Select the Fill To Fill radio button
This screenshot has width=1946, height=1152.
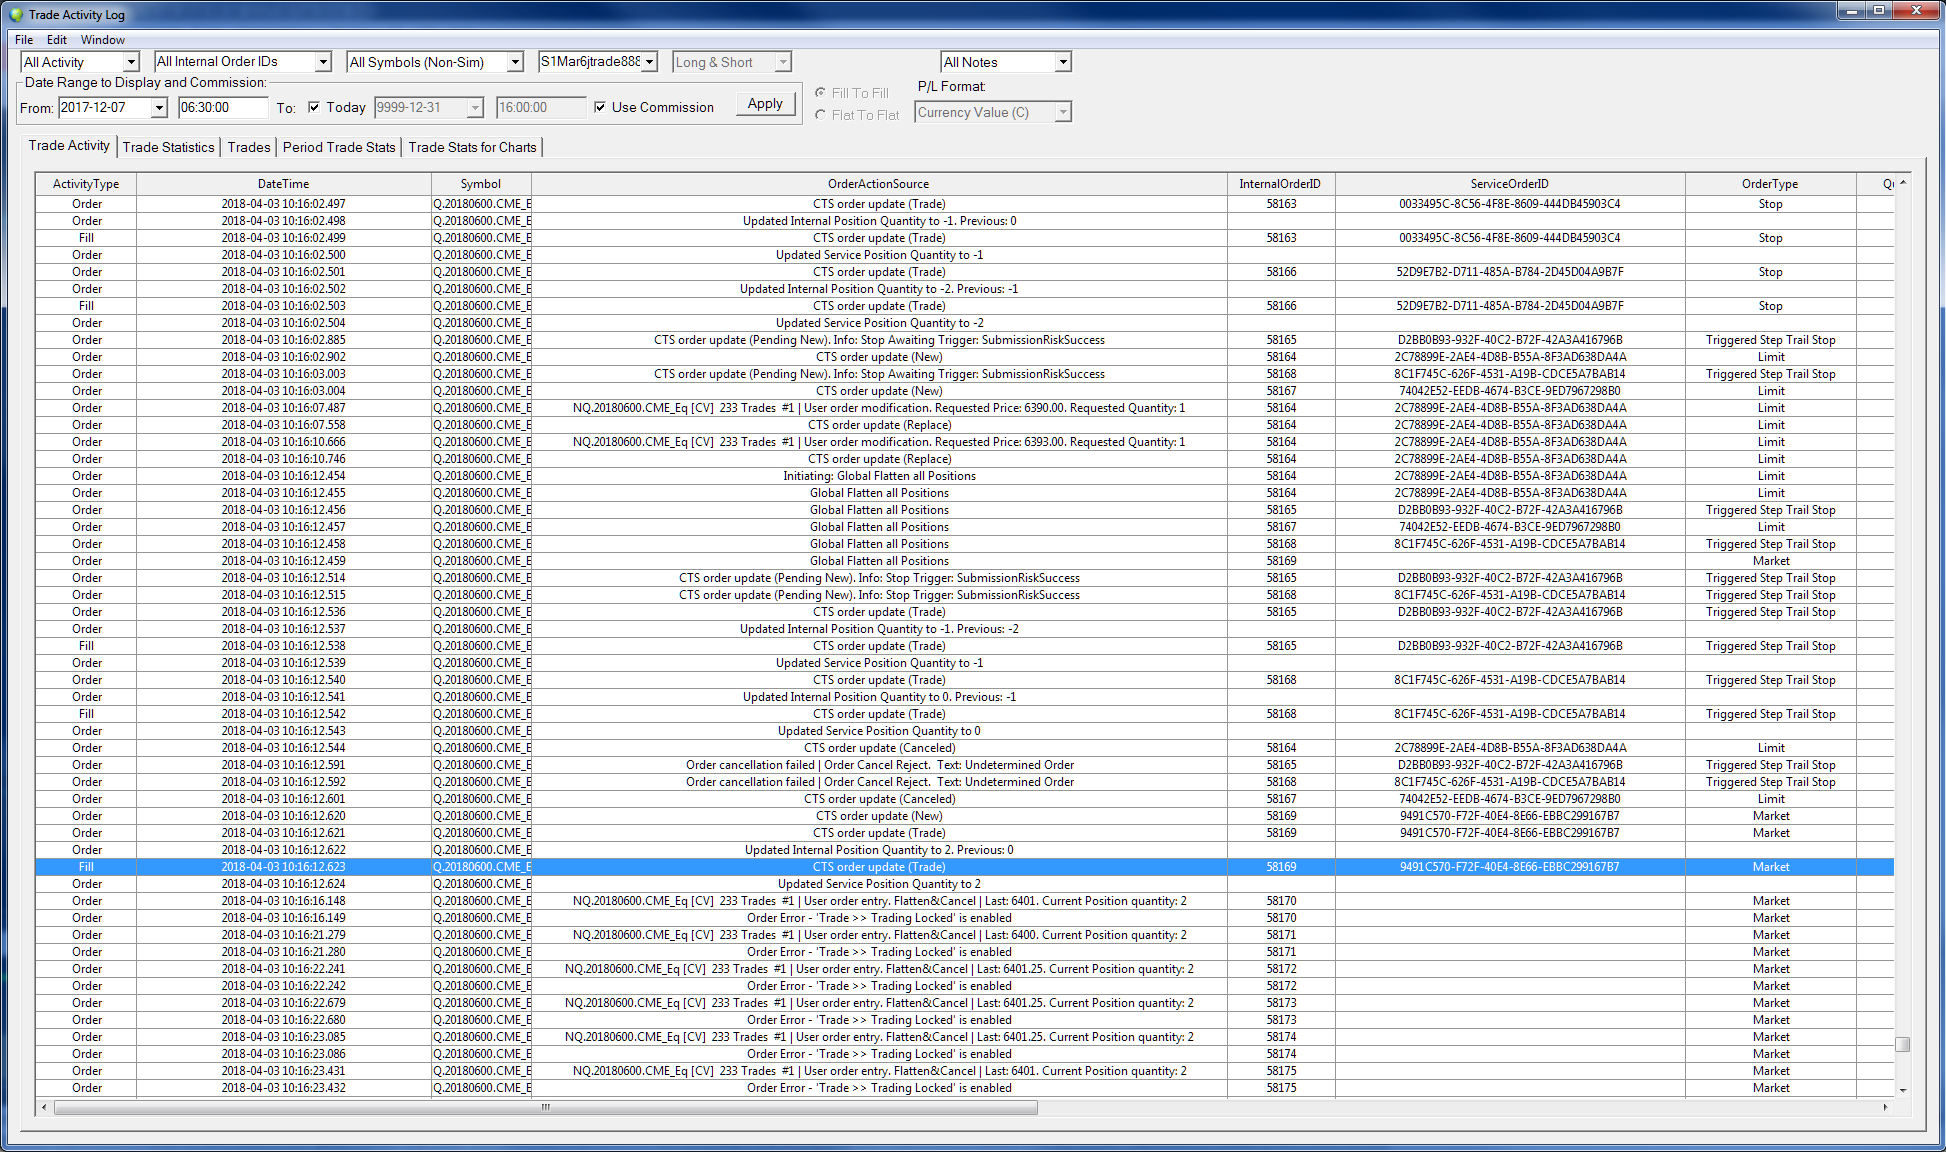tap(820, 92)
